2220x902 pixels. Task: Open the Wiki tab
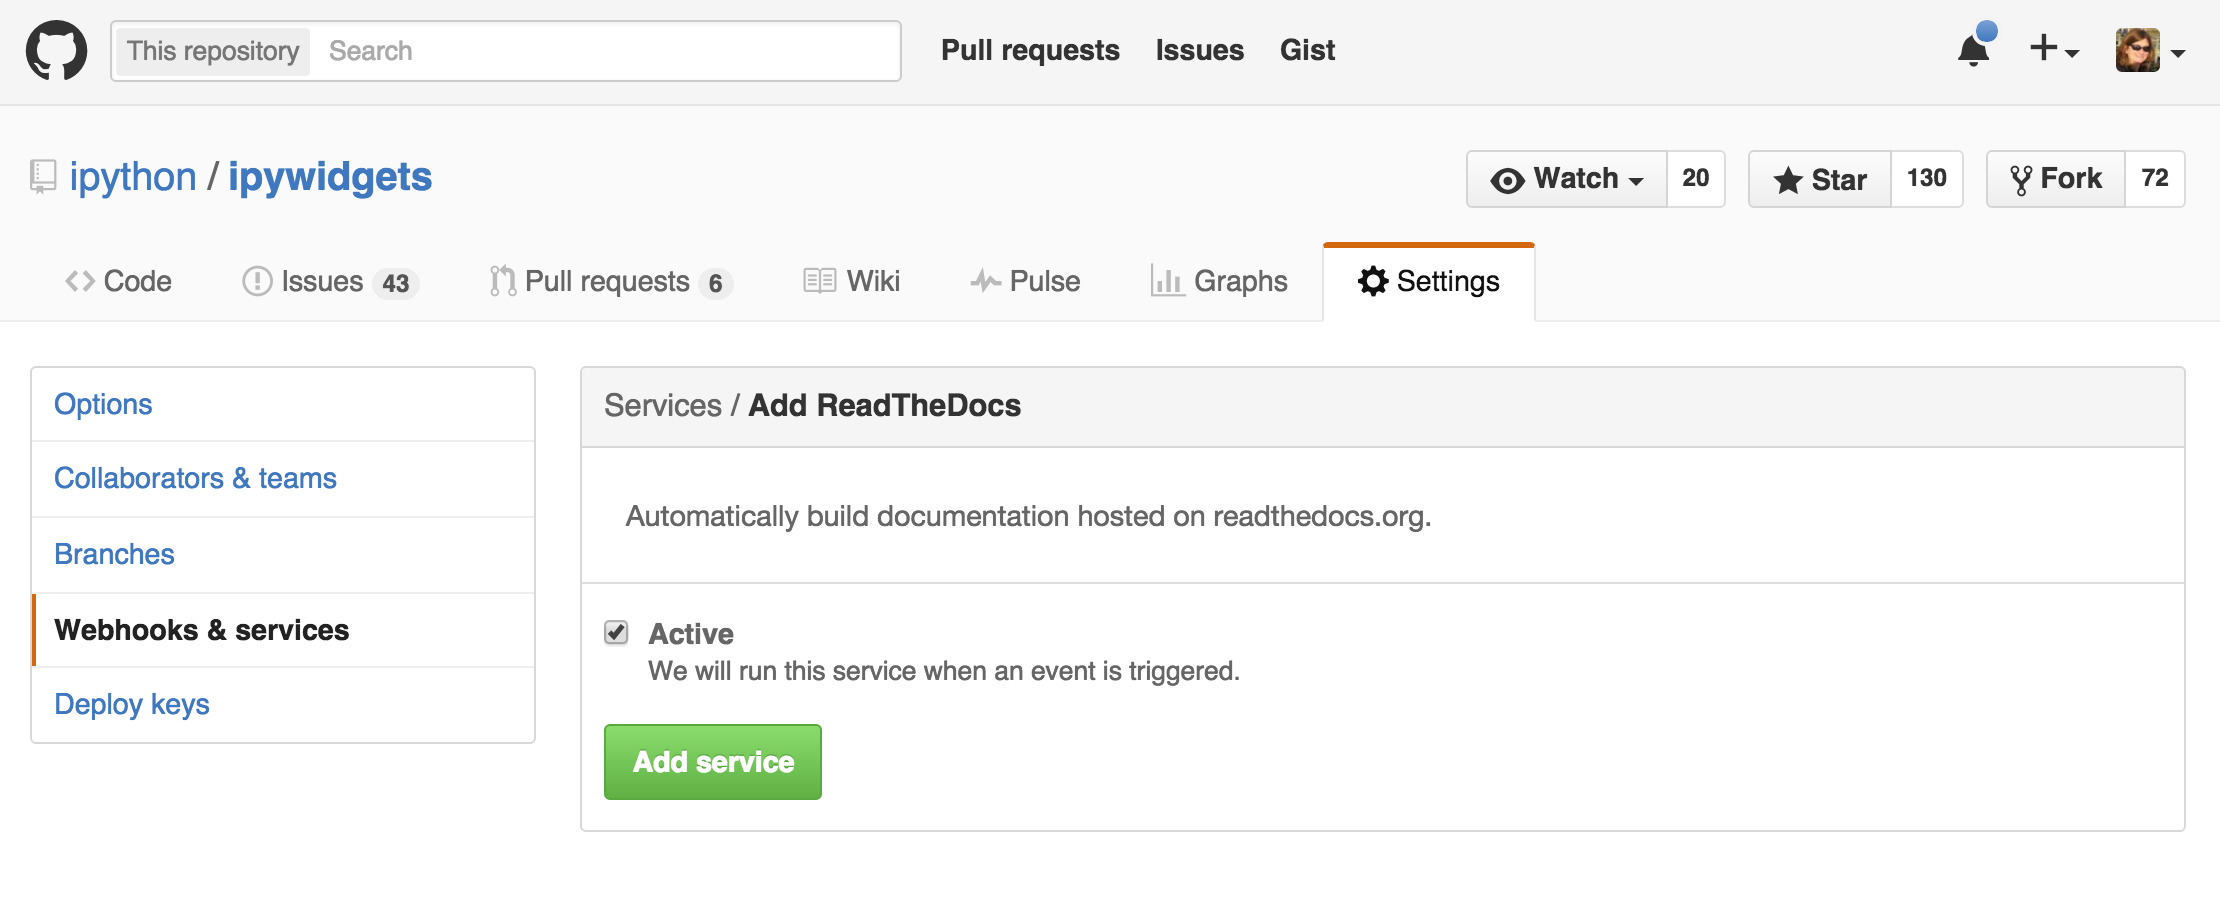(852, 281)
